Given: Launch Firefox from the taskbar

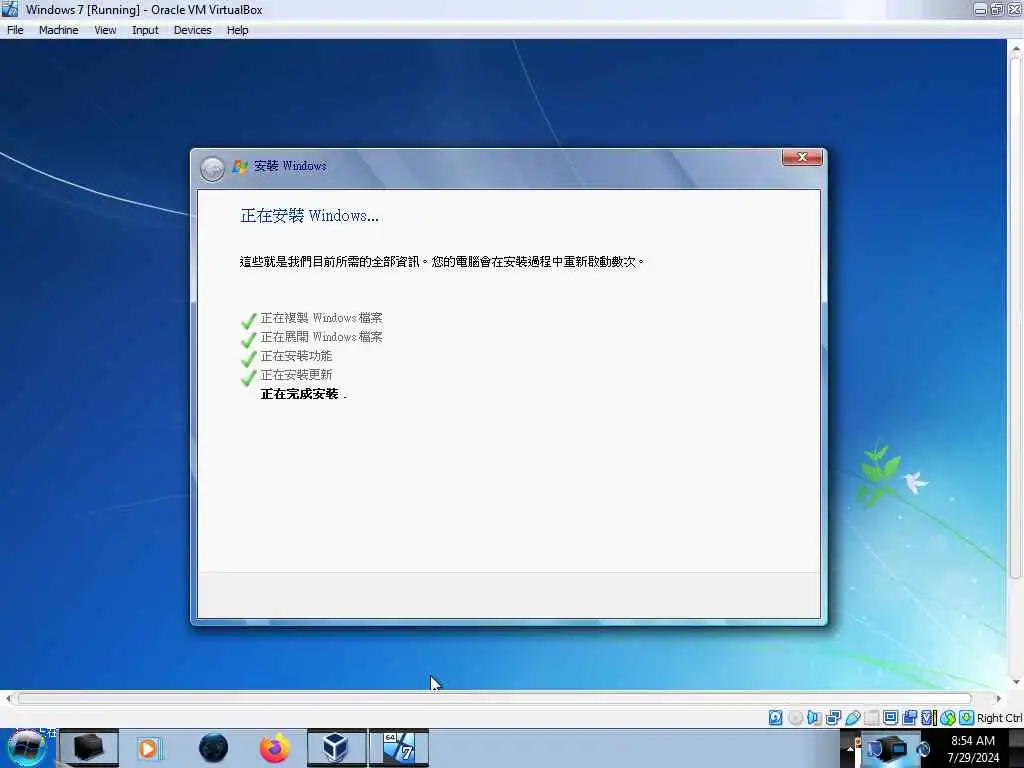Looking at the screenshot, I should (x=275, y=748).
